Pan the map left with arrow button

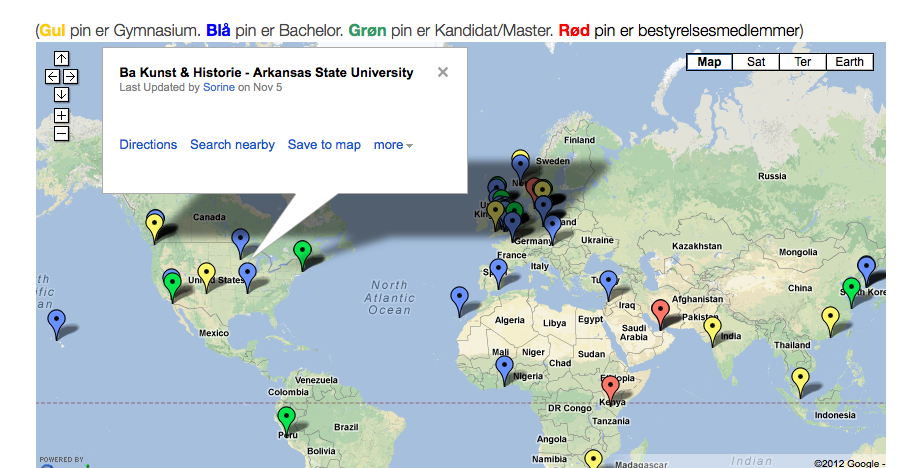tap(52, 77)
